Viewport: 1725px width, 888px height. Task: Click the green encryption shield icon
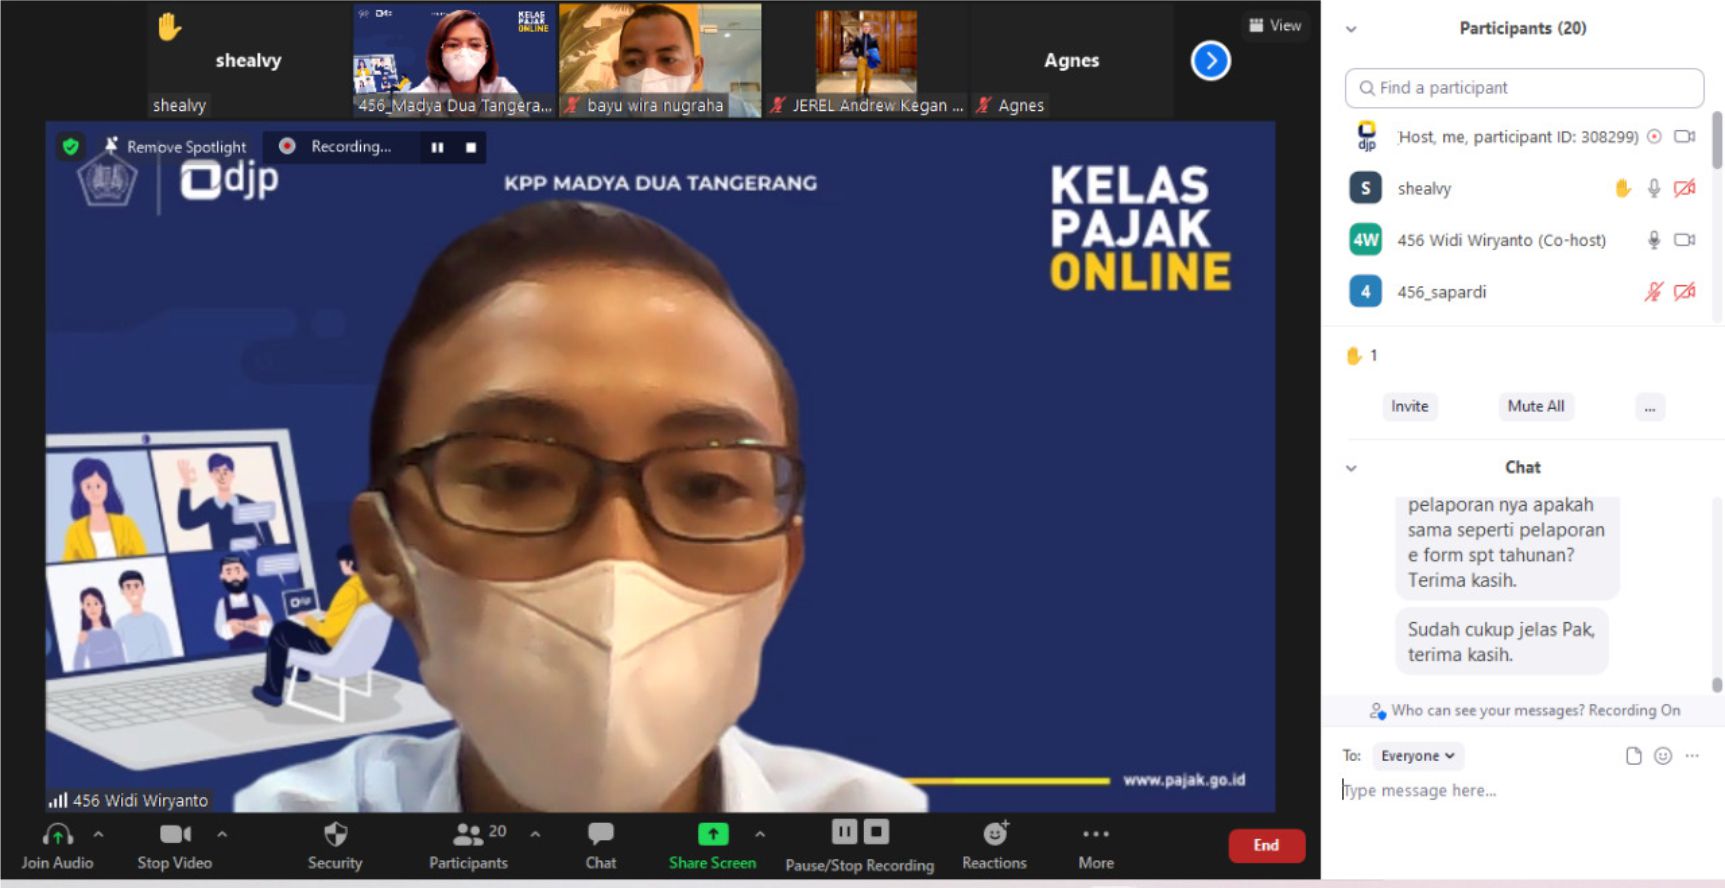70,147
